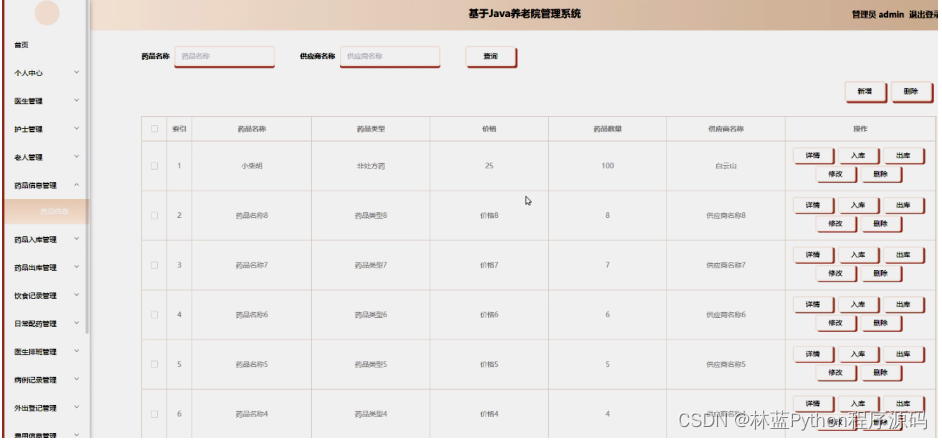
Task: Click 出库 for the 药品名称7 row
Action: tap(904, 255)
